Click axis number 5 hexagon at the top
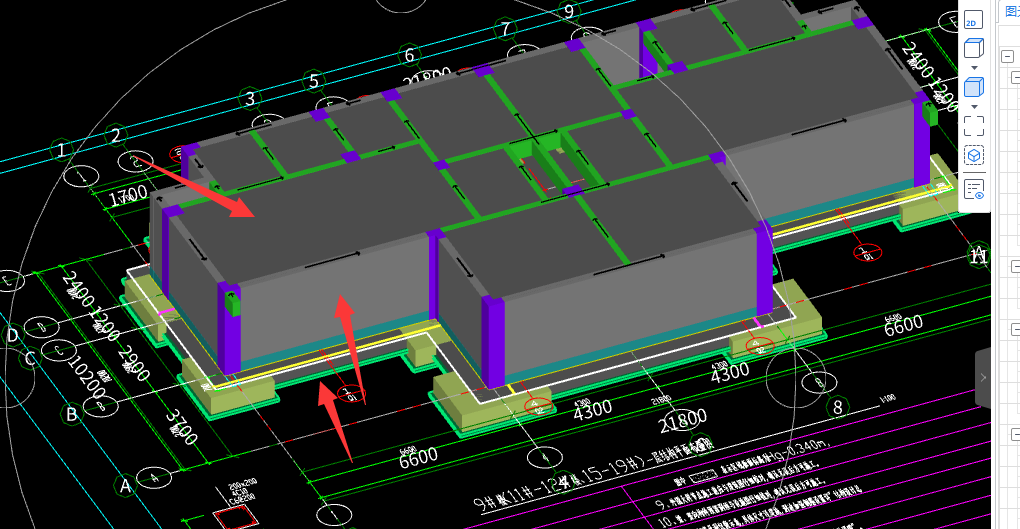 314,81
